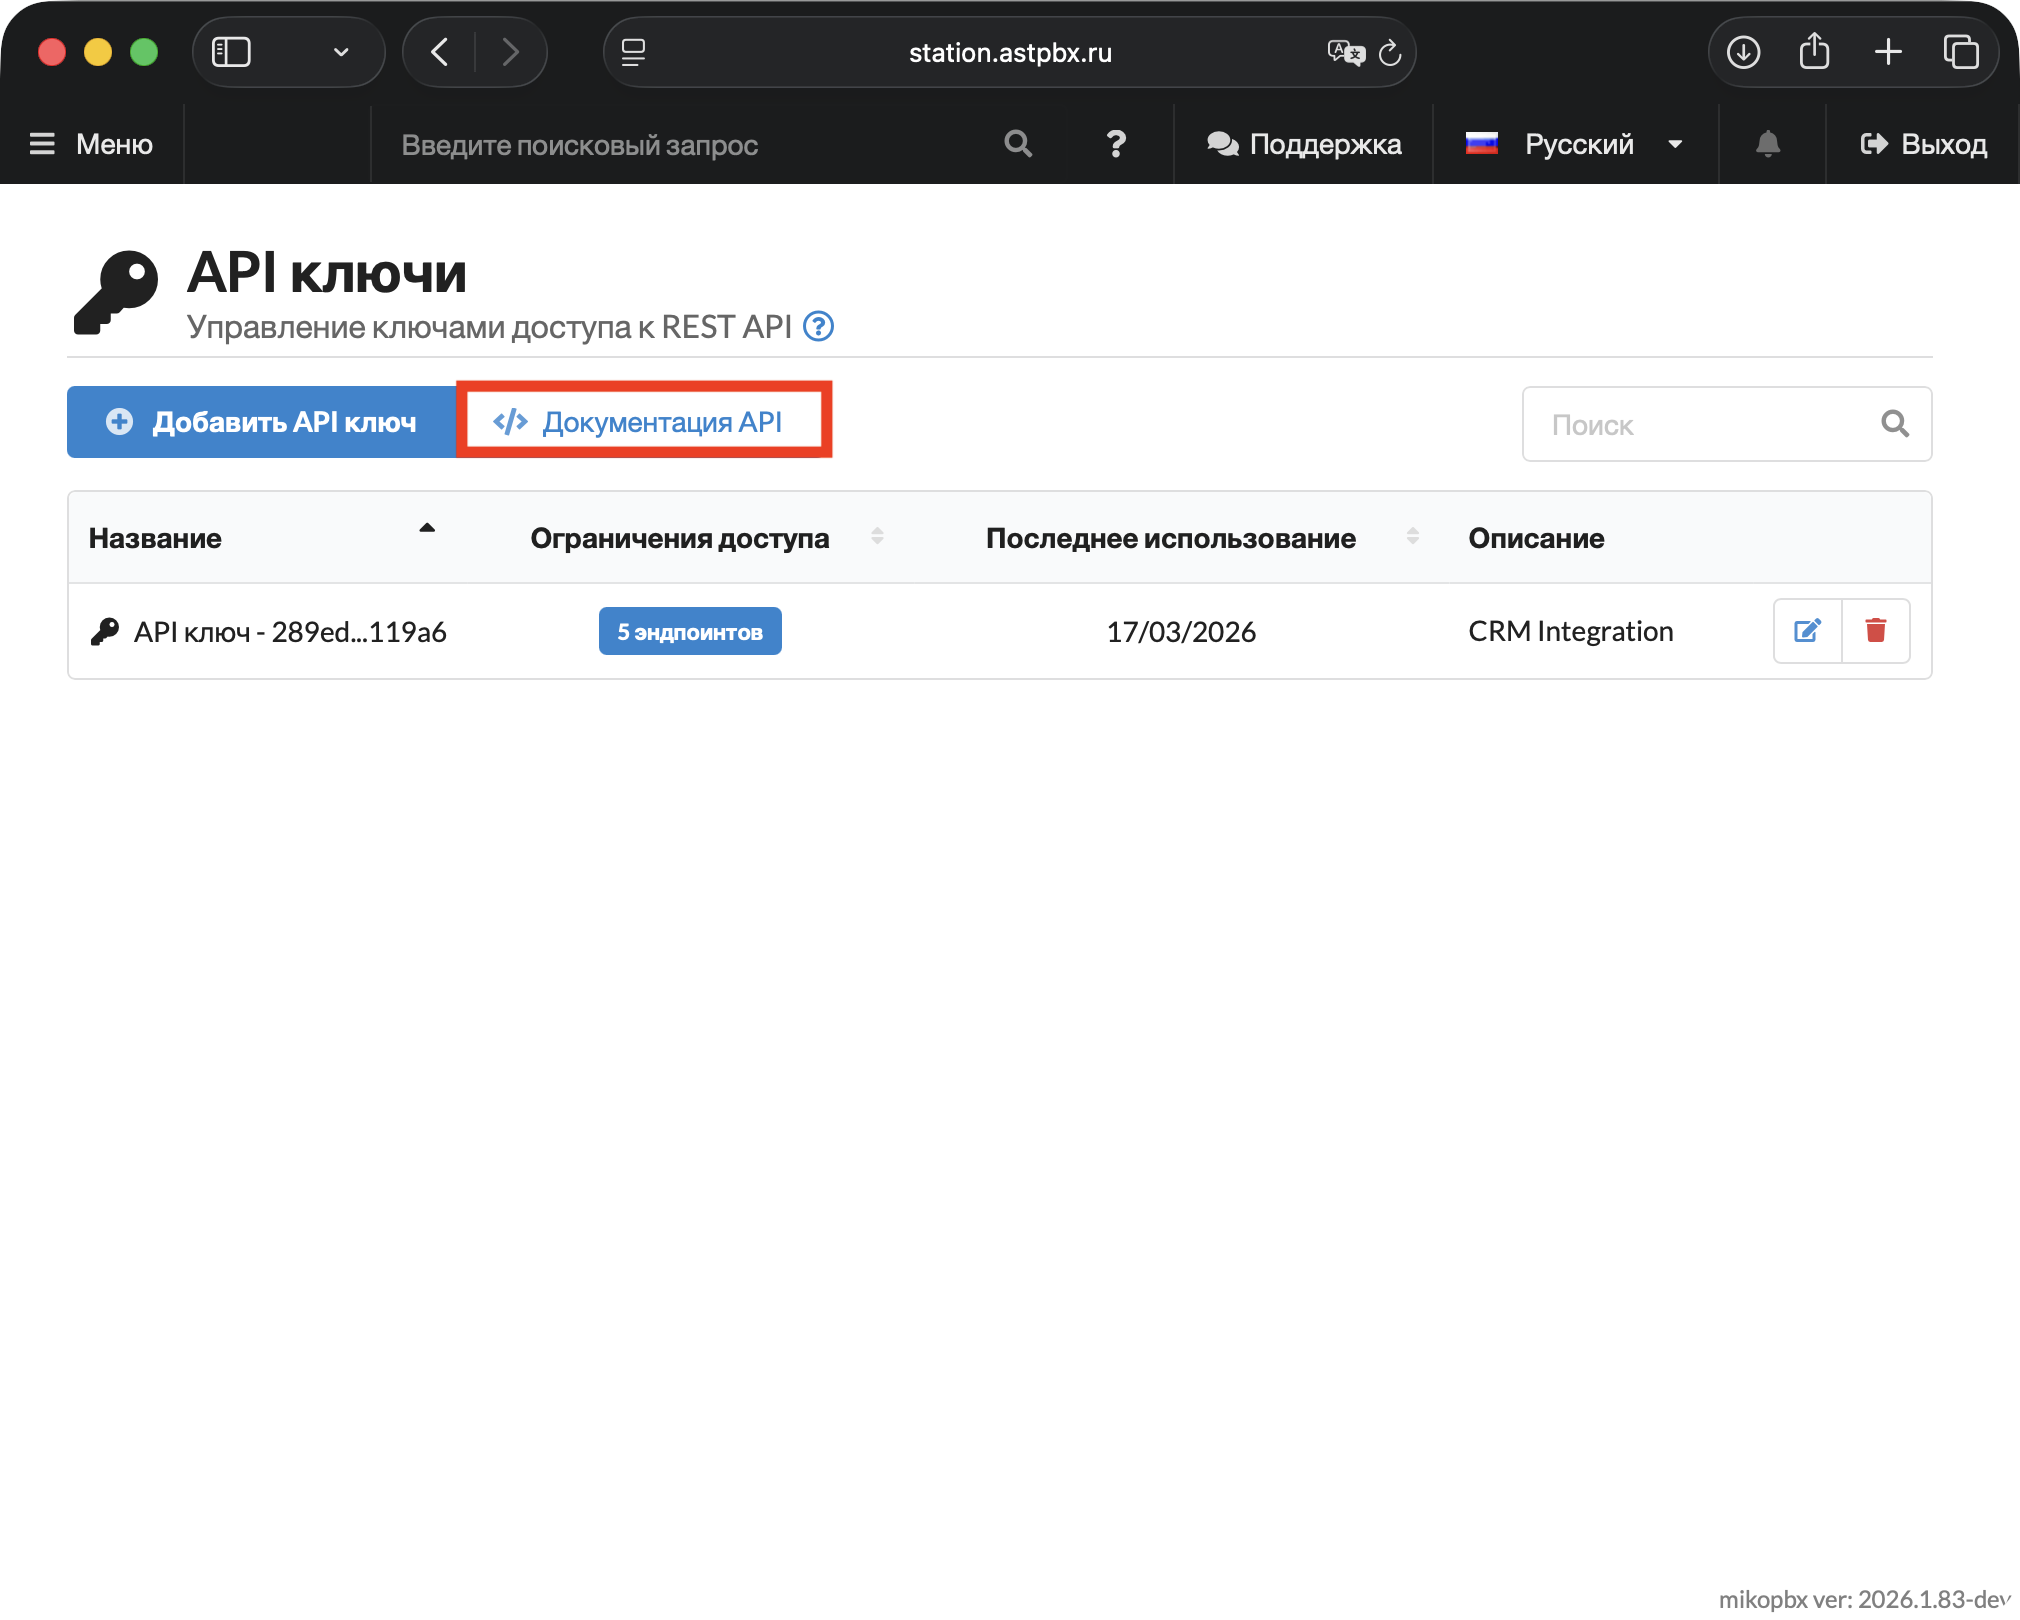
Task: Open the Меню hamburger menu
Action: point(91,144)
